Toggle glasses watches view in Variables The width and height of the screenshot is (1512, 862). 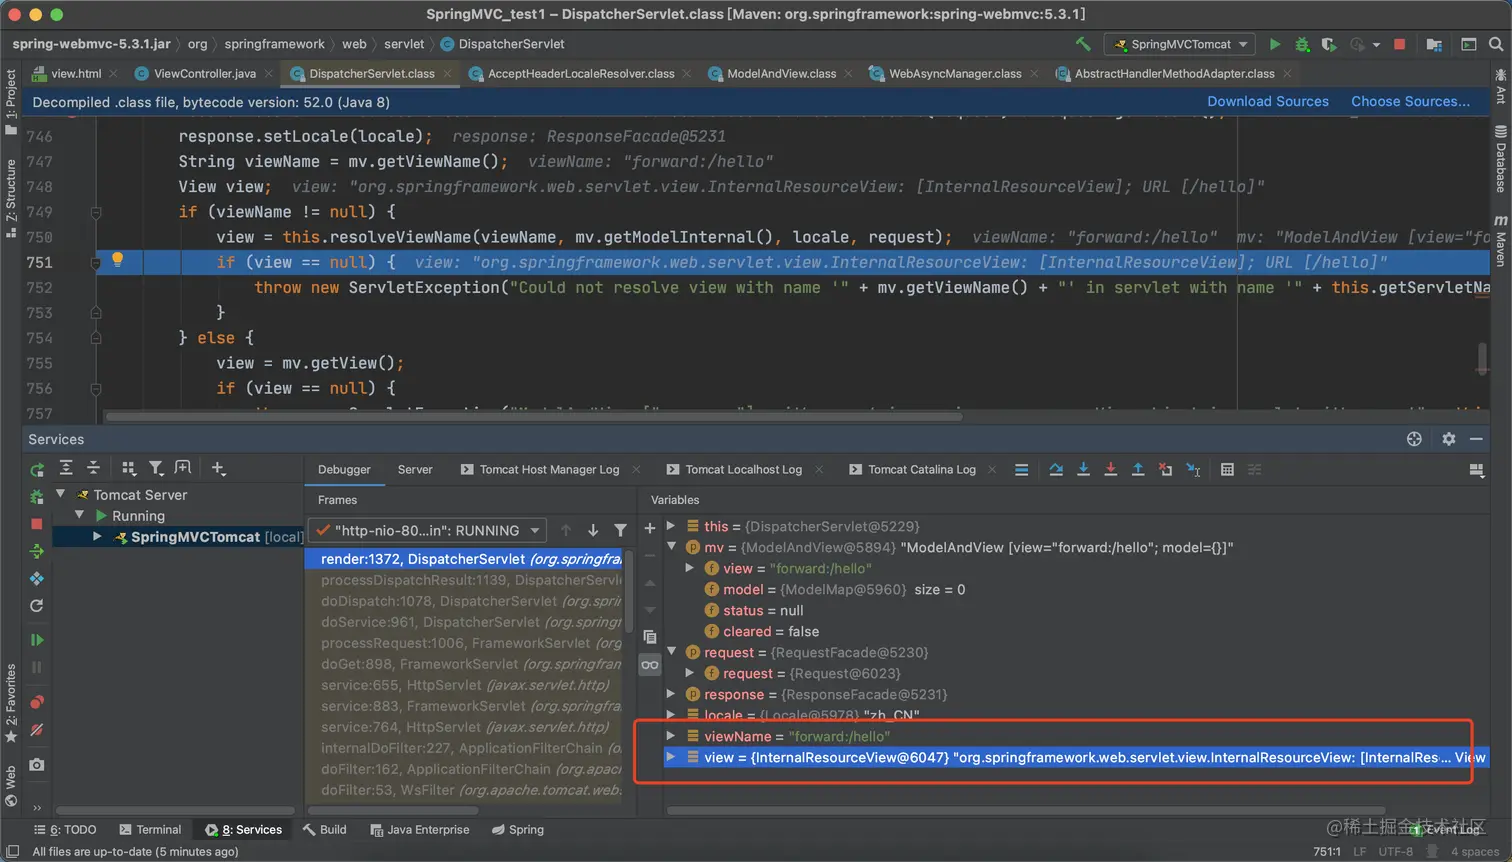click(650, 665)
